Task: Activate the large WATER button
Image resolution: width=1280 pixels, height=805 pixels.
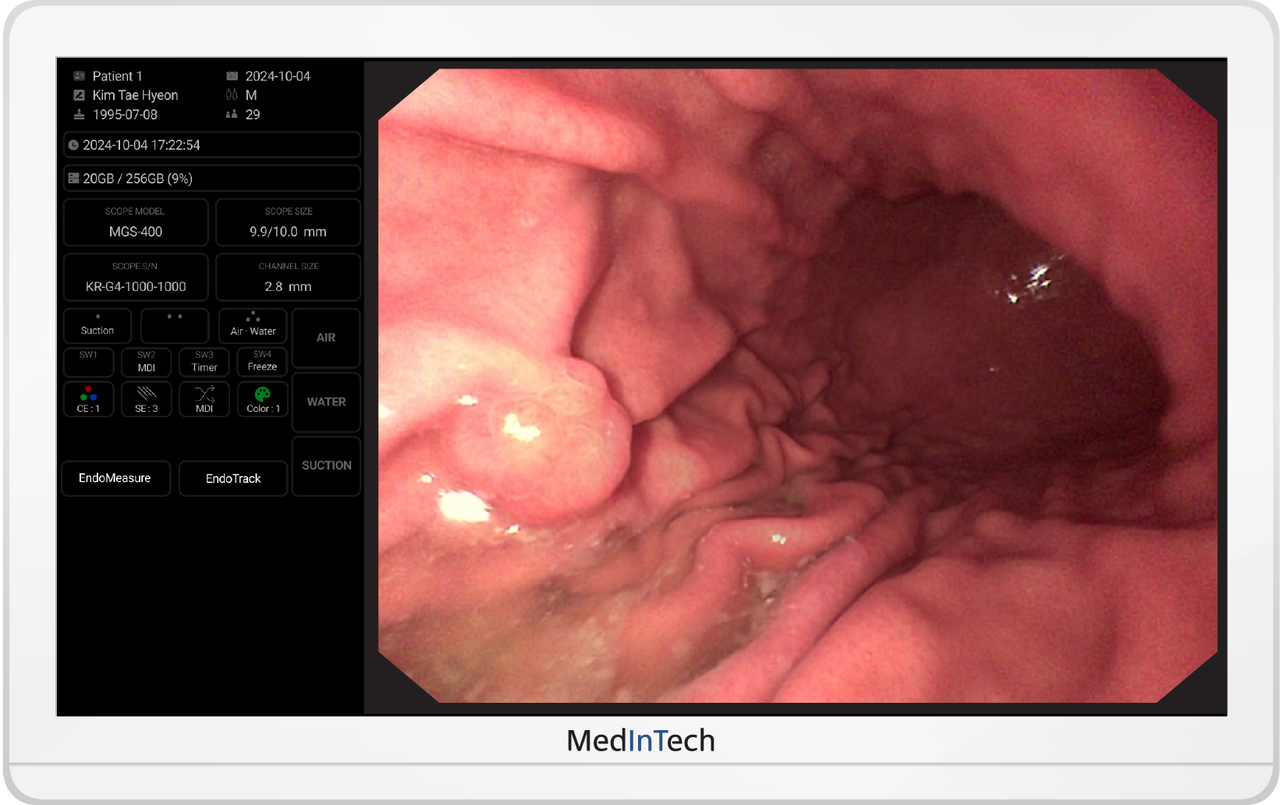Action: [x=326, y=402]
